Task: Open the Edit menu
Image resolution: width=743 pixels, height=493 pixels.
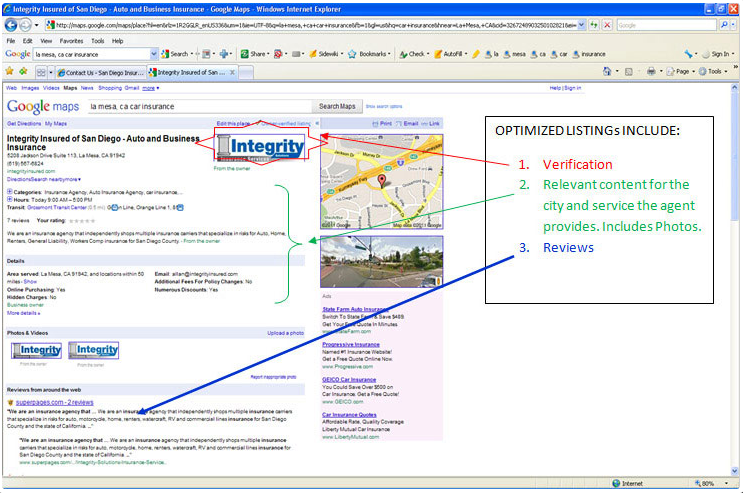Action: point(27,41)
